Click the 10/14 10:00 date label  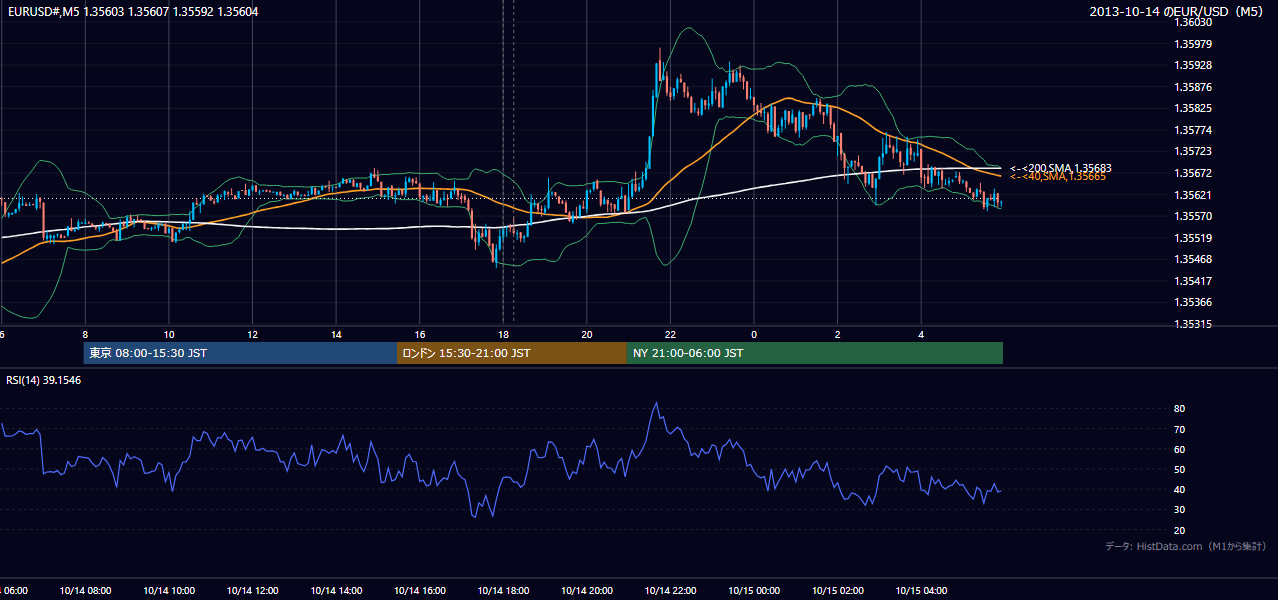pyautogui.click(x=169, y=590)
